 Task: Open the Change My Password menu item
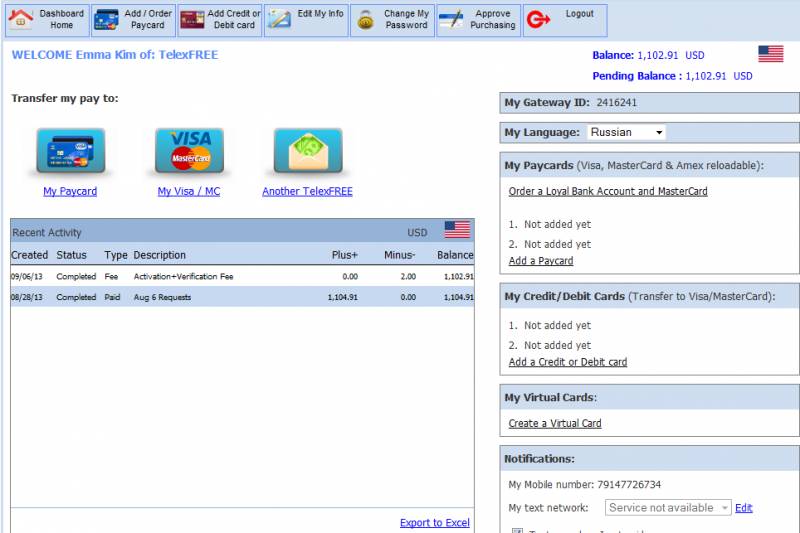click(392, 20)
